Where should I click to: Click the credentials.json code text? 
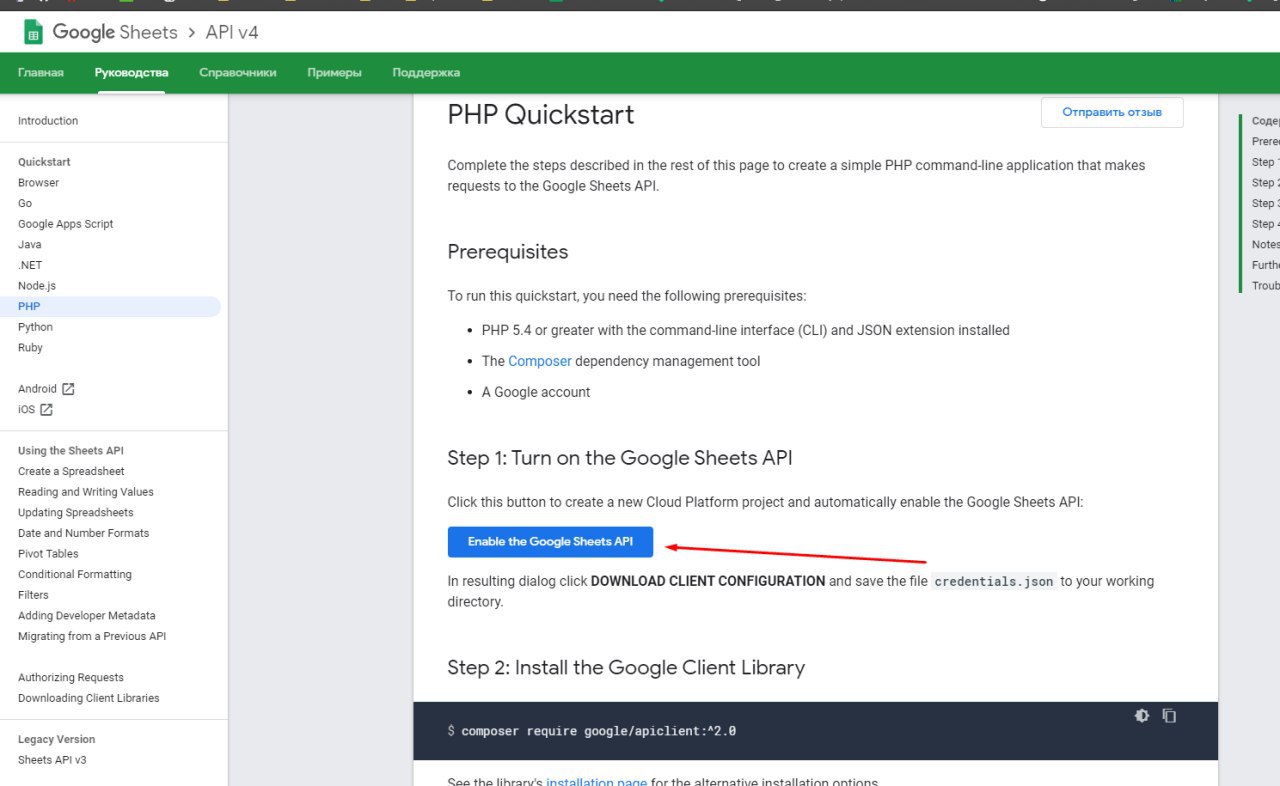(994, 581)
